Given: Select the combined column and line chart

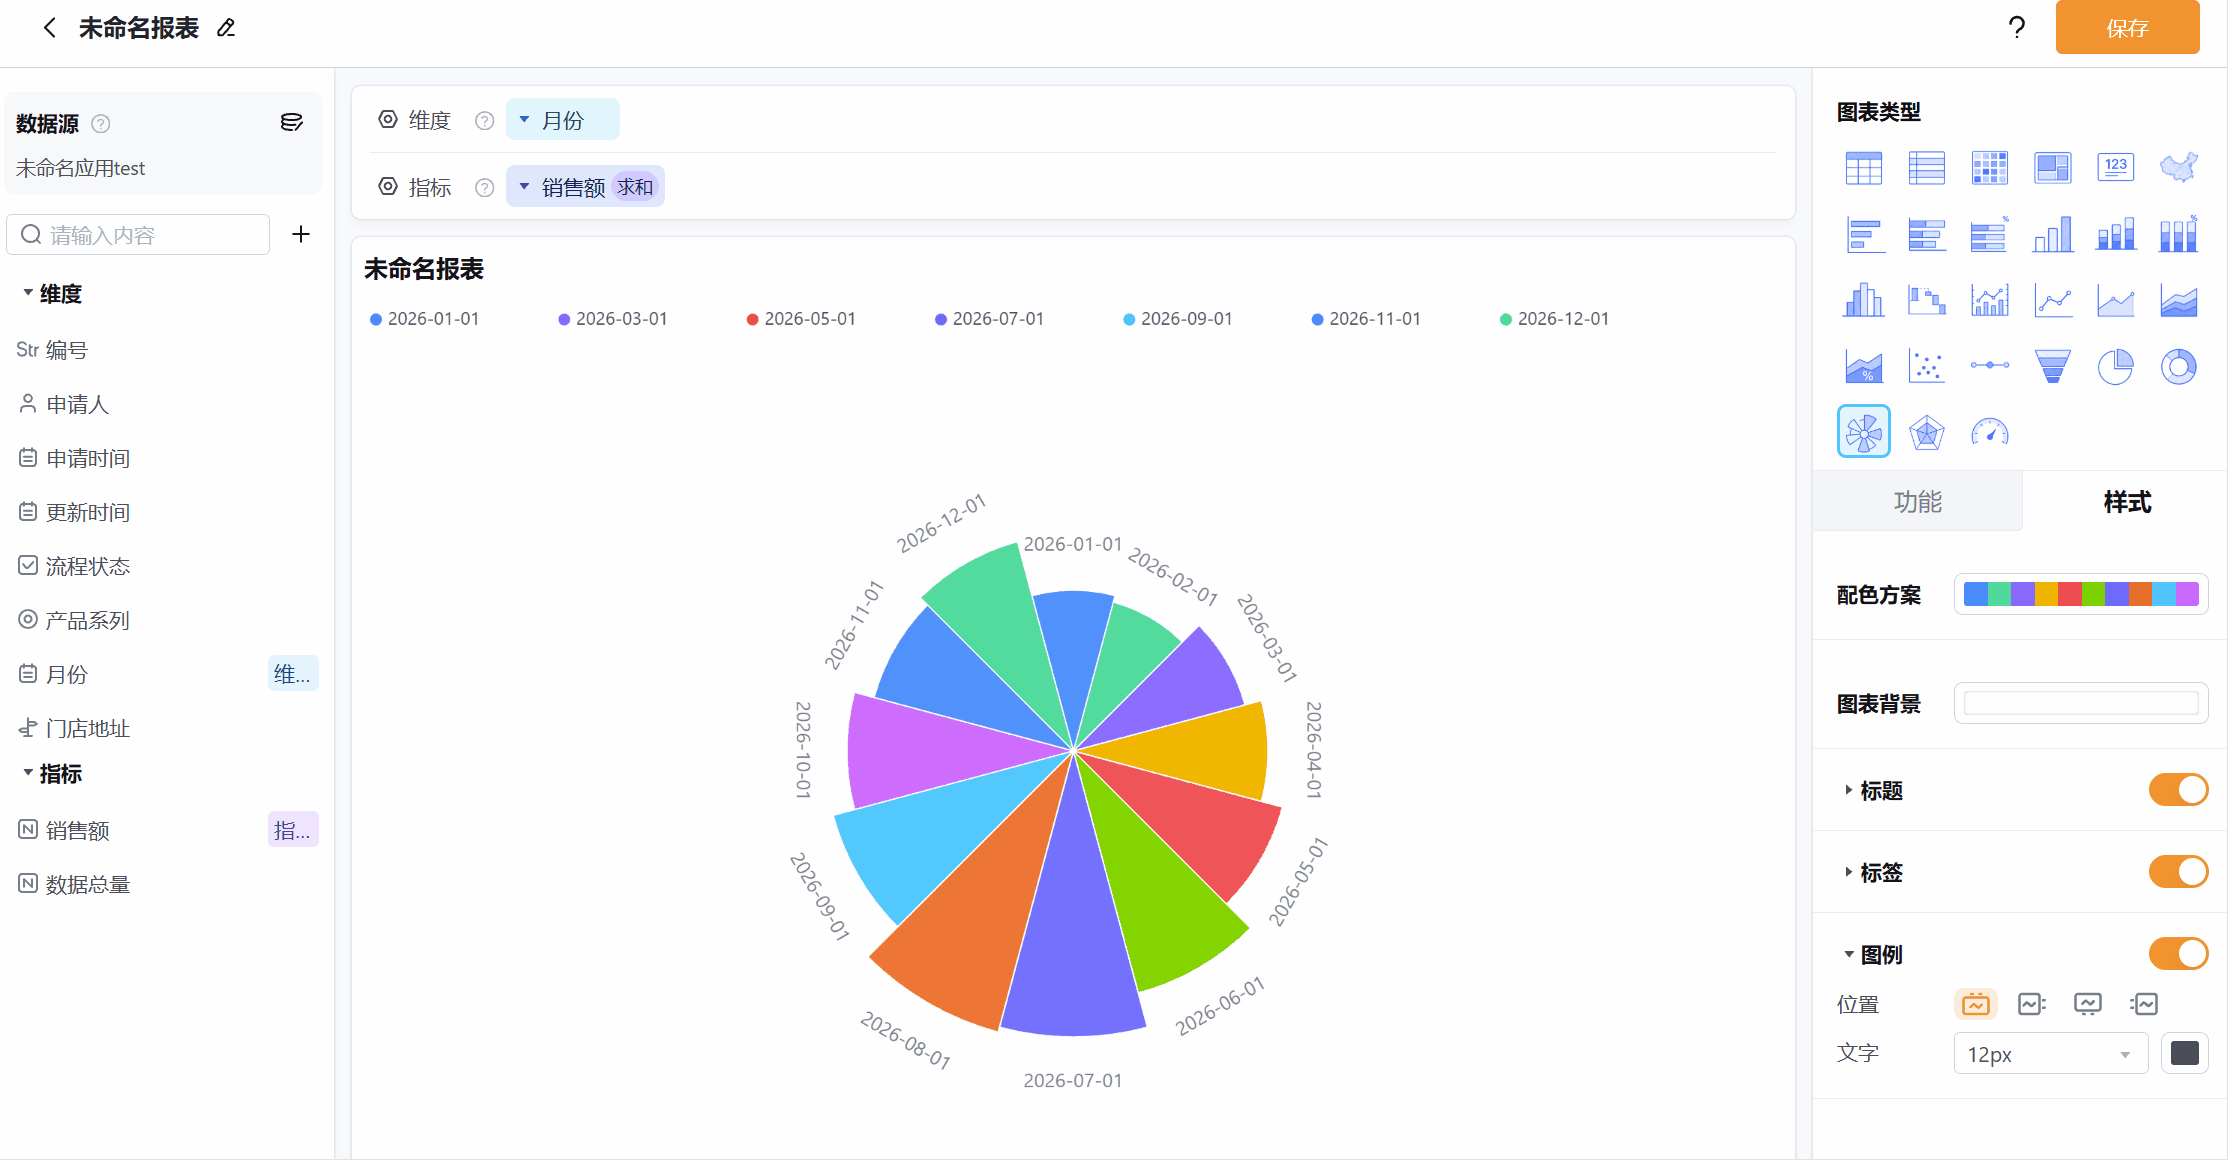Looking at the screenshot, I should [x=1990, y=300].
